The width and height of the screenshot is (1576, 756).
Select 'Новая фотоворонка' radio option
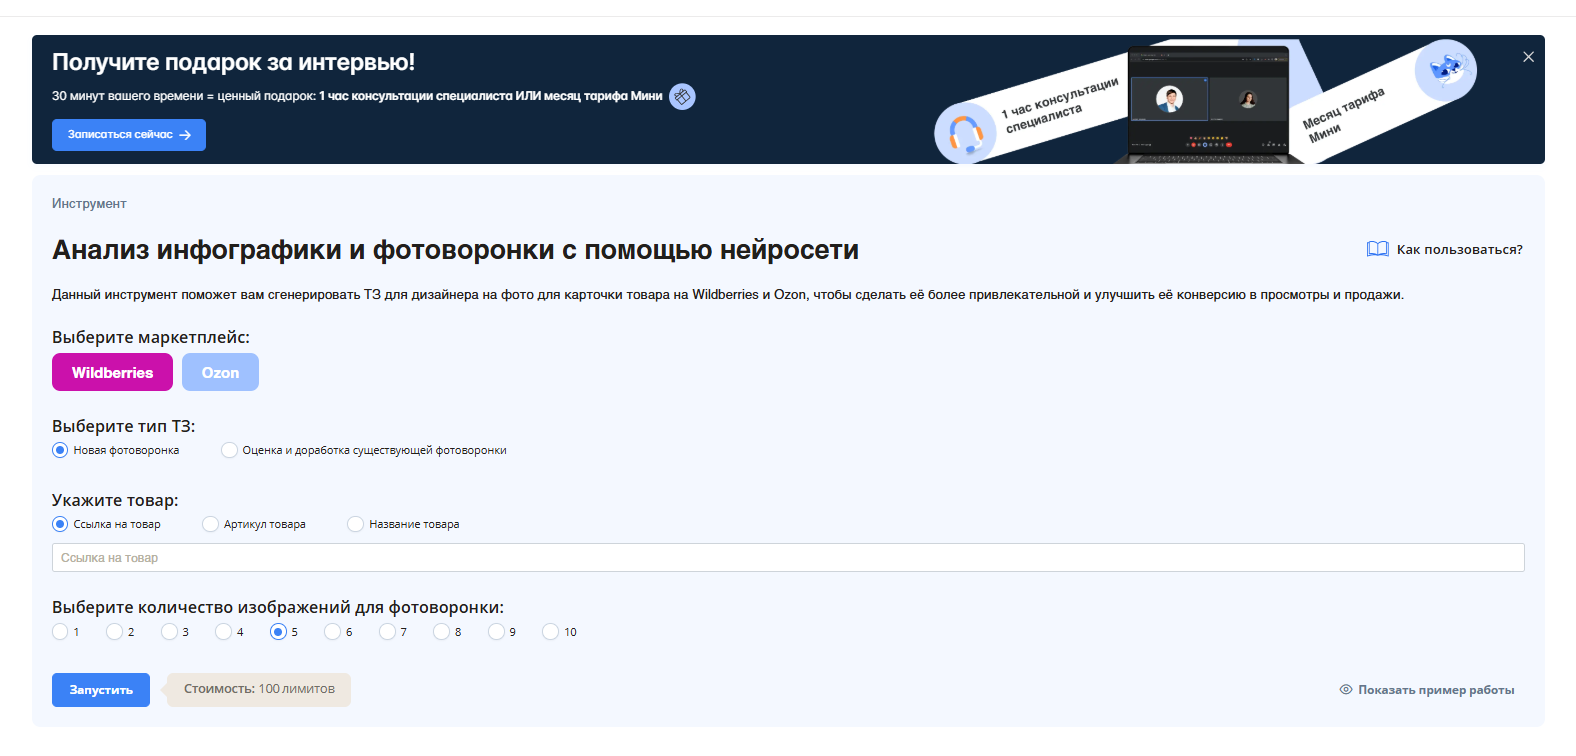click(61, 450)
